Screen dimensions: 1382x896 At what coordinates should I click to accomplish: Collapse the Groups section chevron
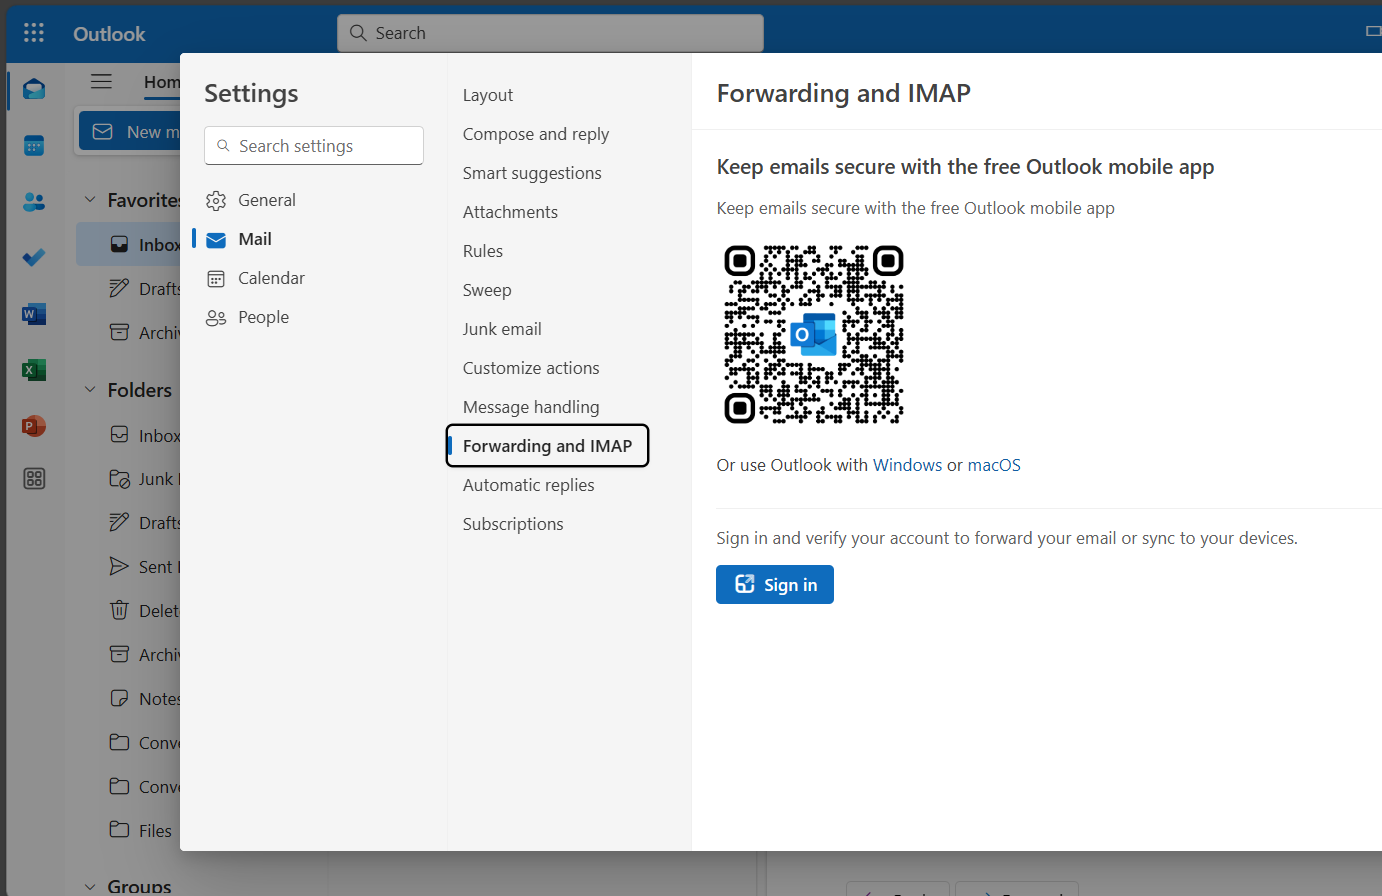point(90,886)
